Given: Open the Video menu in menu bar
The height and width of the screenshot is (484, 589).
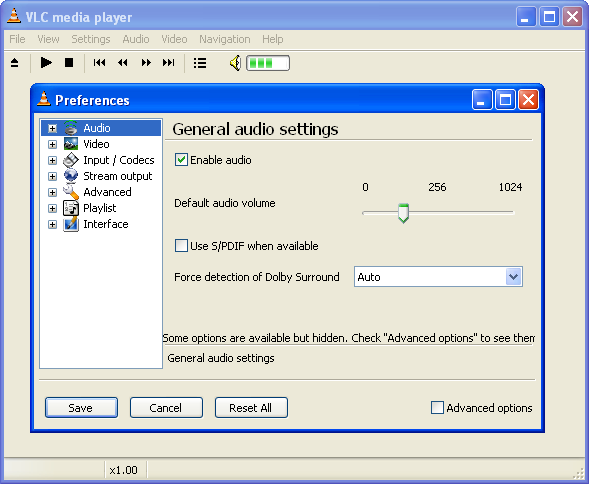Looking at the screenshot, I should coord(174,39).
